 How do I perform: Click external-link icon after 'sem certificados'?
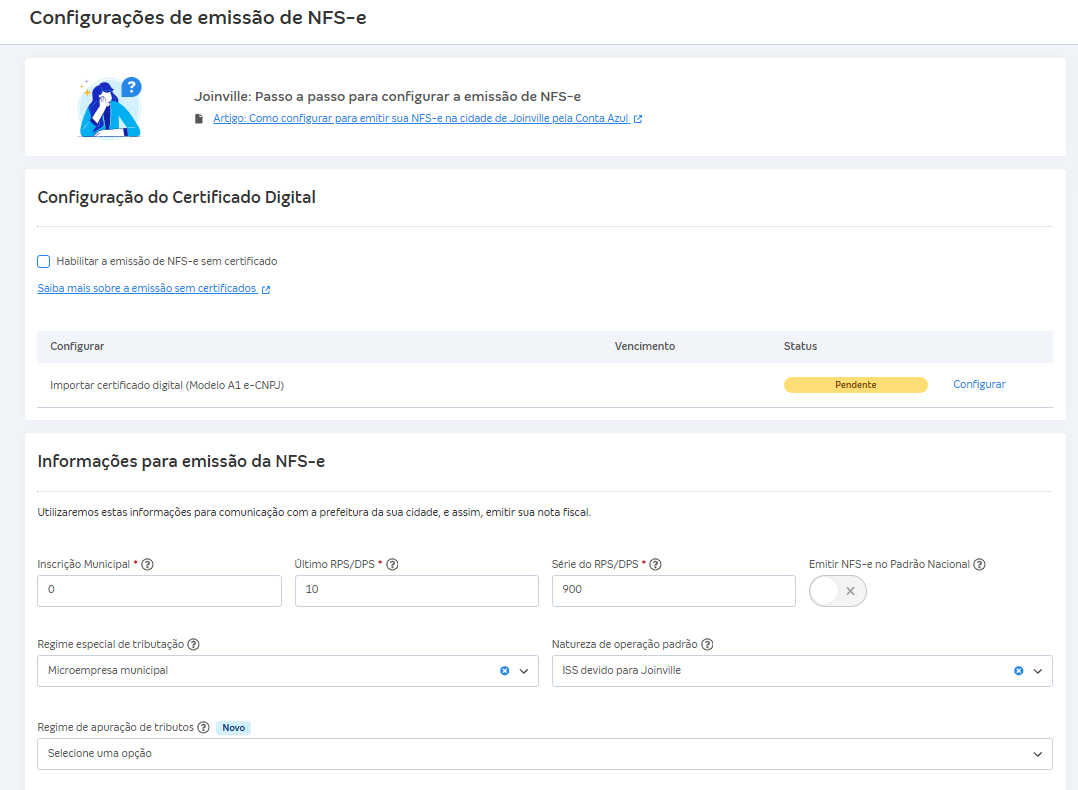point(266,289)
